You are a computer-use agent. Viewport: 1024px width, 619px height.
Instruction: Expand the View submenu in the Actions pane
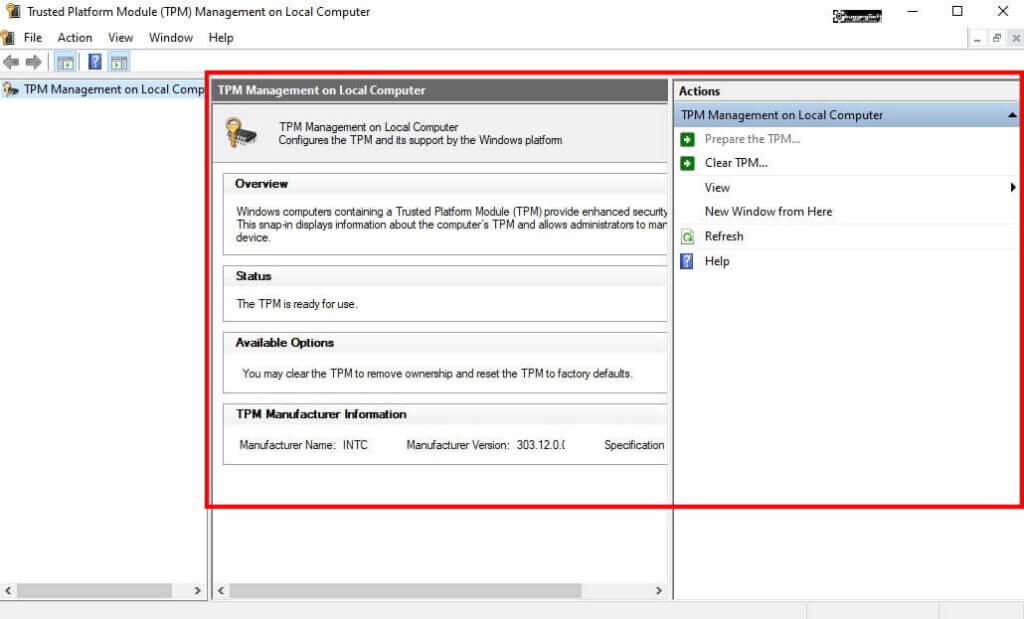[1012, 187]
